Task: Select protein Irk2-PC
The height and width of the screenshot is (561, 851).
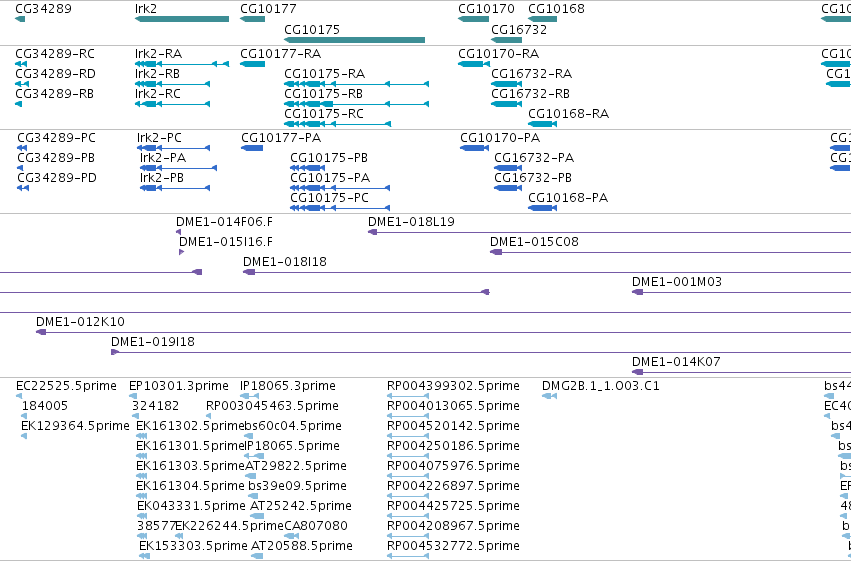Action: (x=173, y=148)
